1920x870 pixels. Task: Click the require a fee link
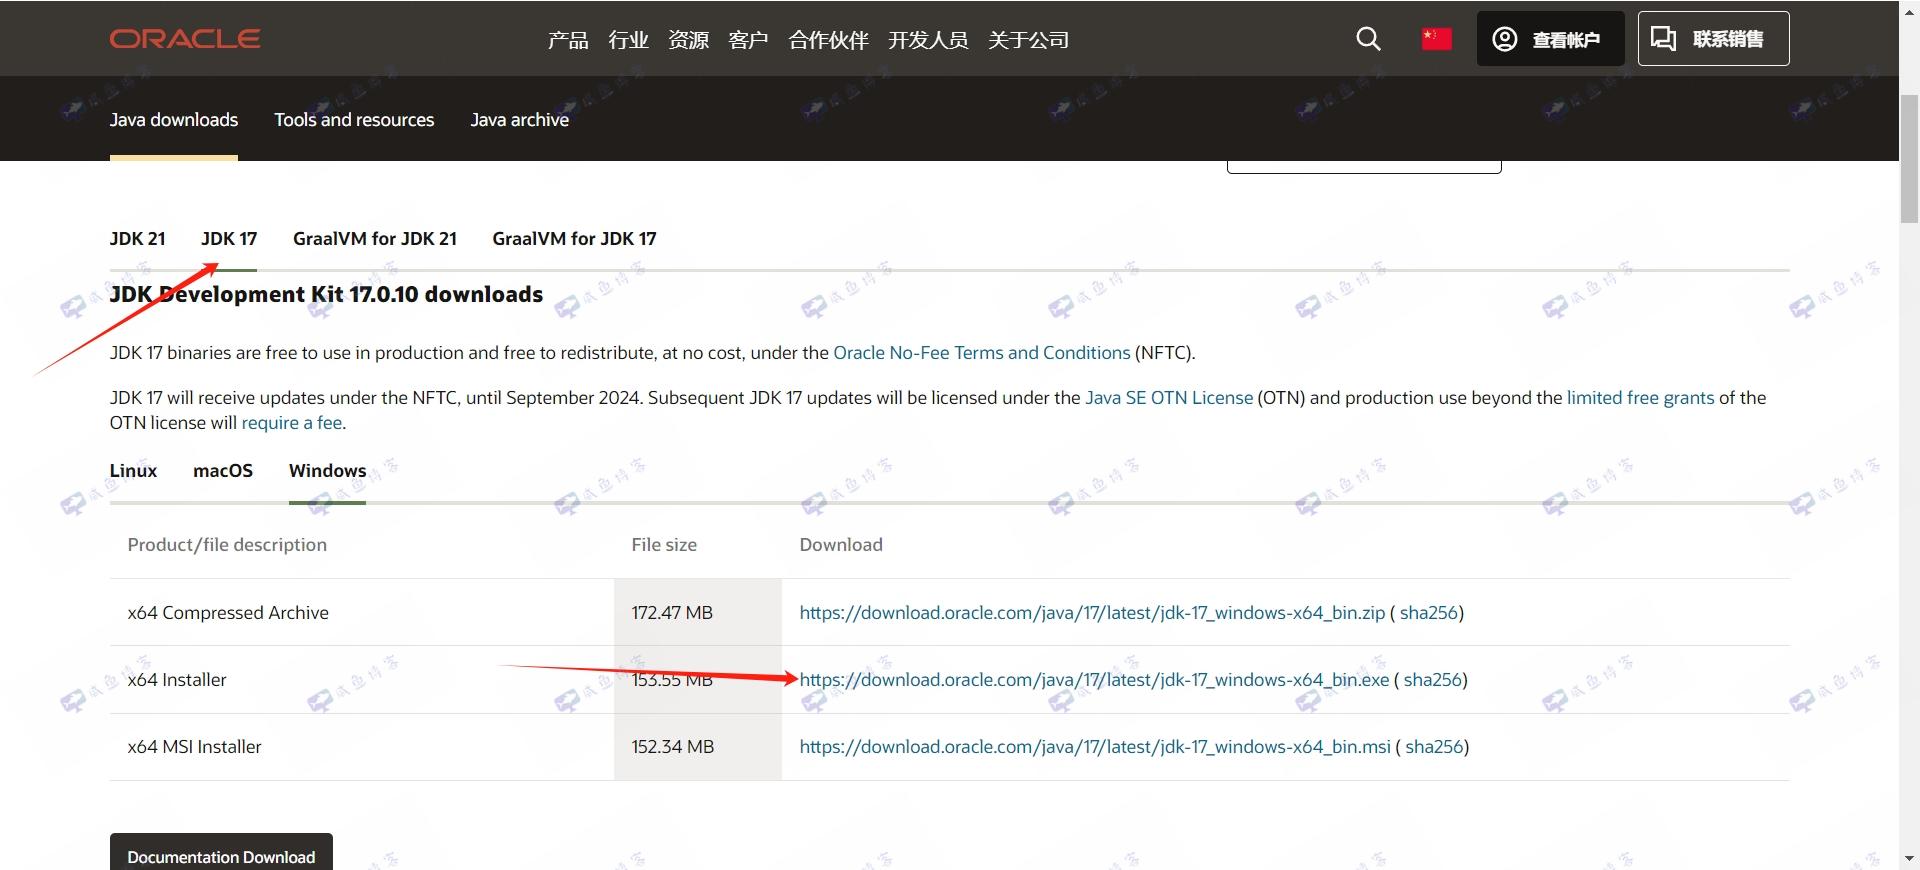292,423
